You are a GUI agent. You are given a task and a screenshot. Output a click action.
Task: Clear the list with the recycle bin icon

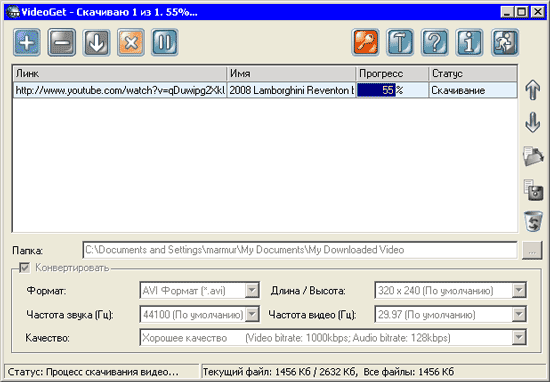533,221
